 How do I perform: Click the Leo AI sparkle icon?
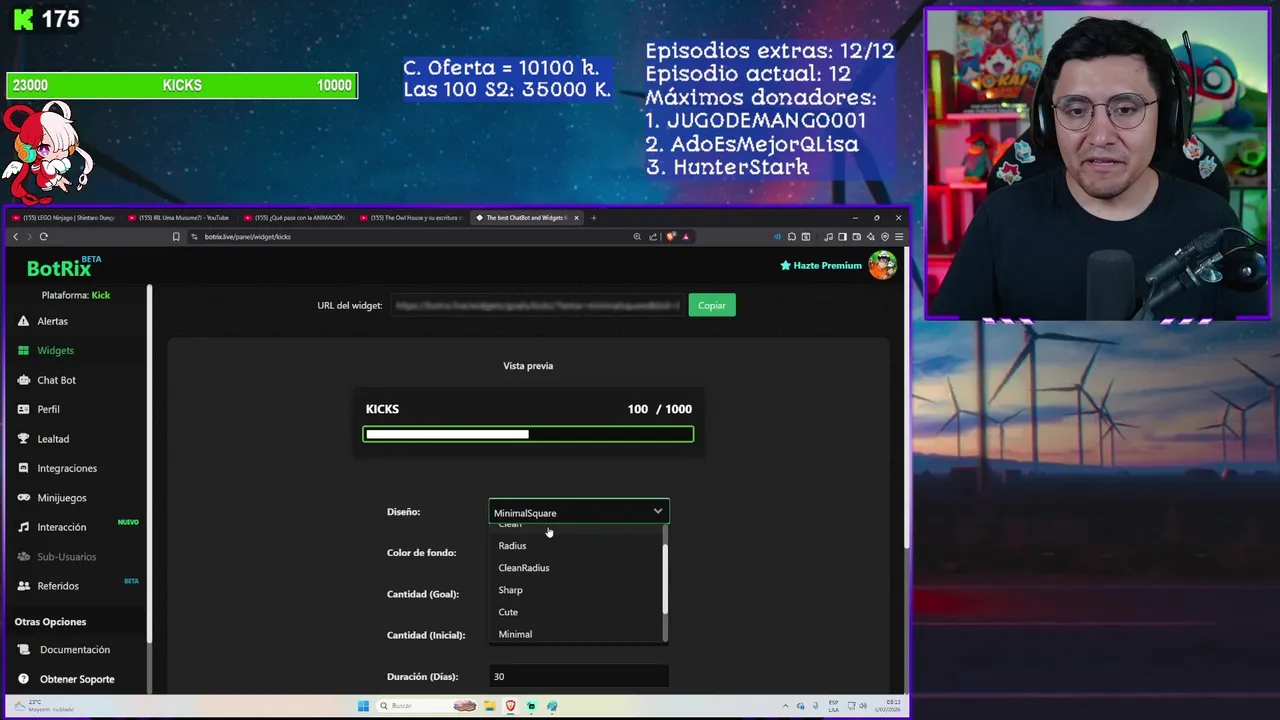click(x=871, y=237)
